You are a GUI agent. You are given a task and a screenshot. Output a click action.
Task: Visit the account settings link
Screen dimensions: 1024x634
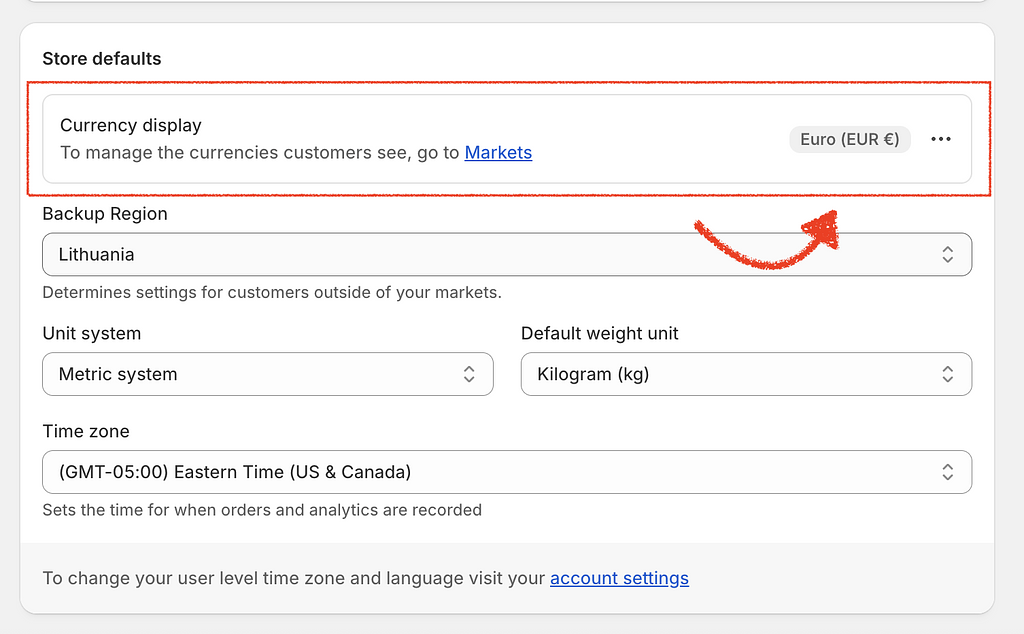pos(619,578)
